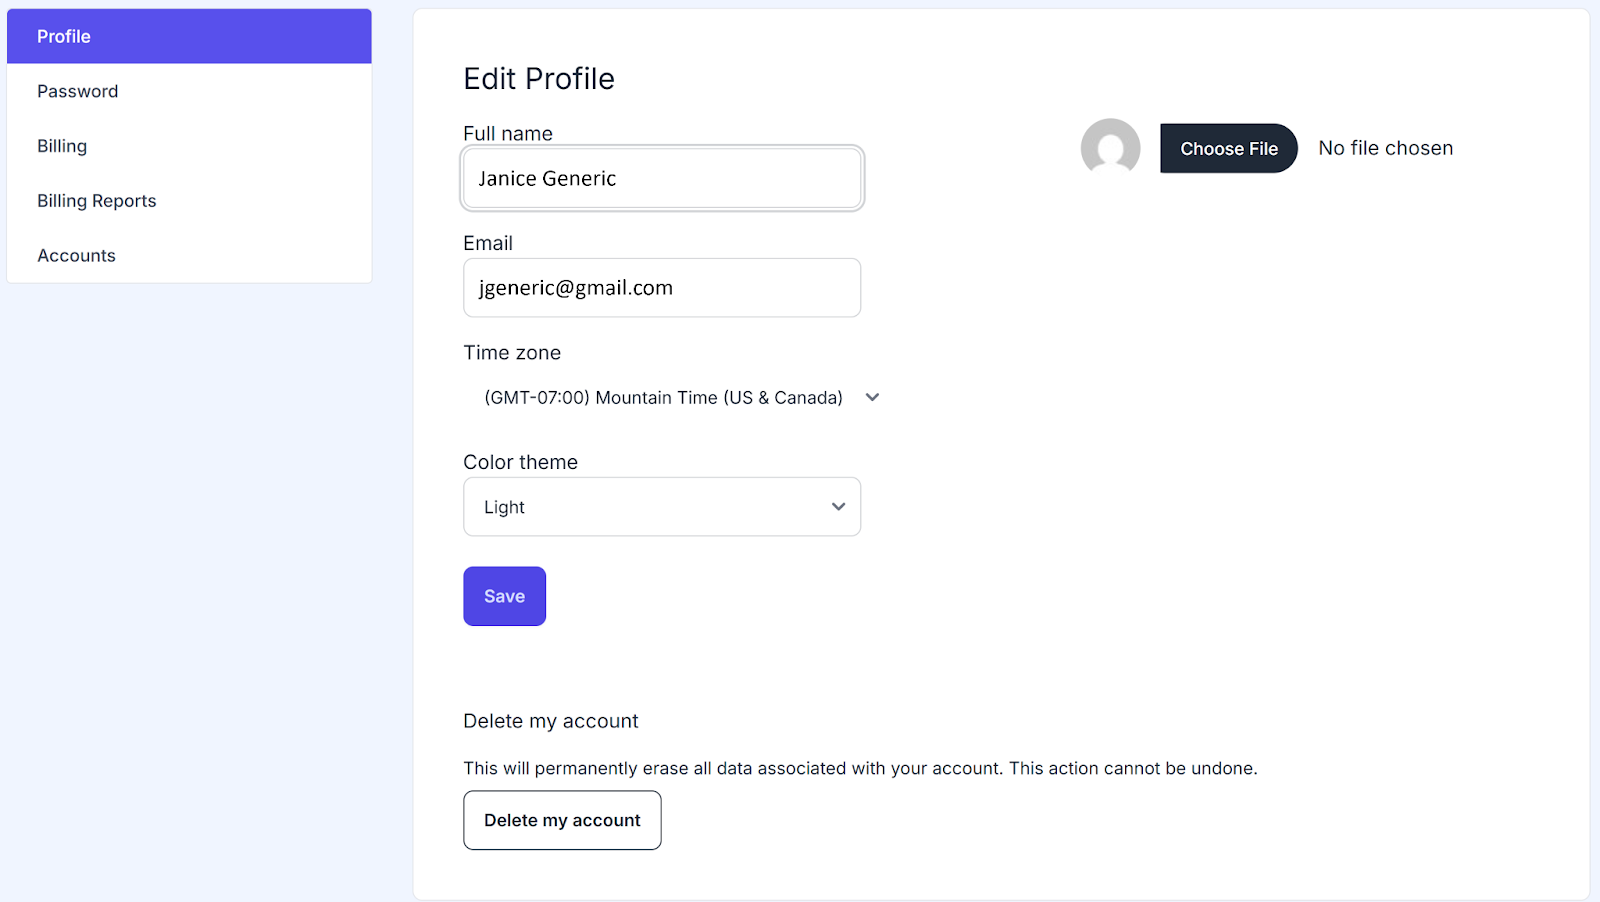The height and width of the screenshot is (902, 1600).
Task: Navigate to the Accounts section
Action: tap(77, 256)
